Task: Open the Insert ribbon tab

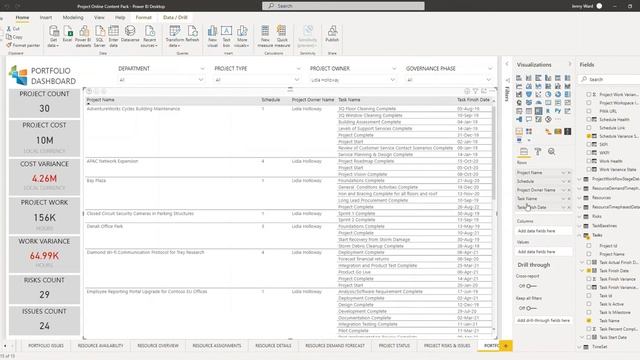Action: (46, 18)
